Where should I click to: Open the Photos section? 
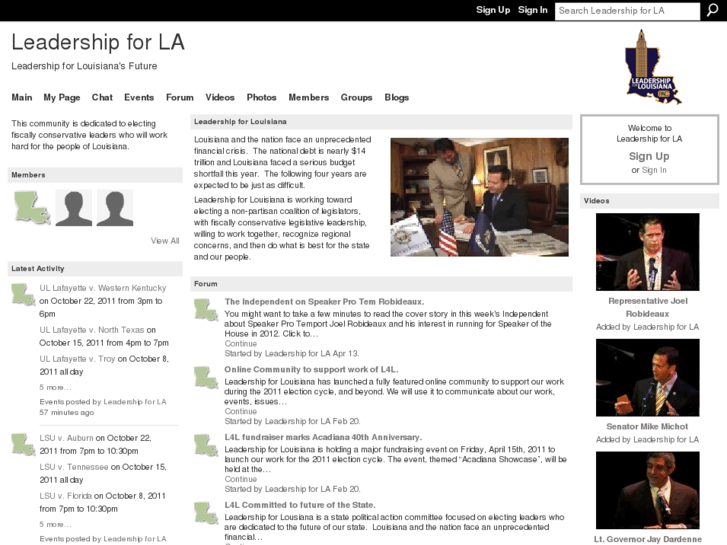[261, 97]
